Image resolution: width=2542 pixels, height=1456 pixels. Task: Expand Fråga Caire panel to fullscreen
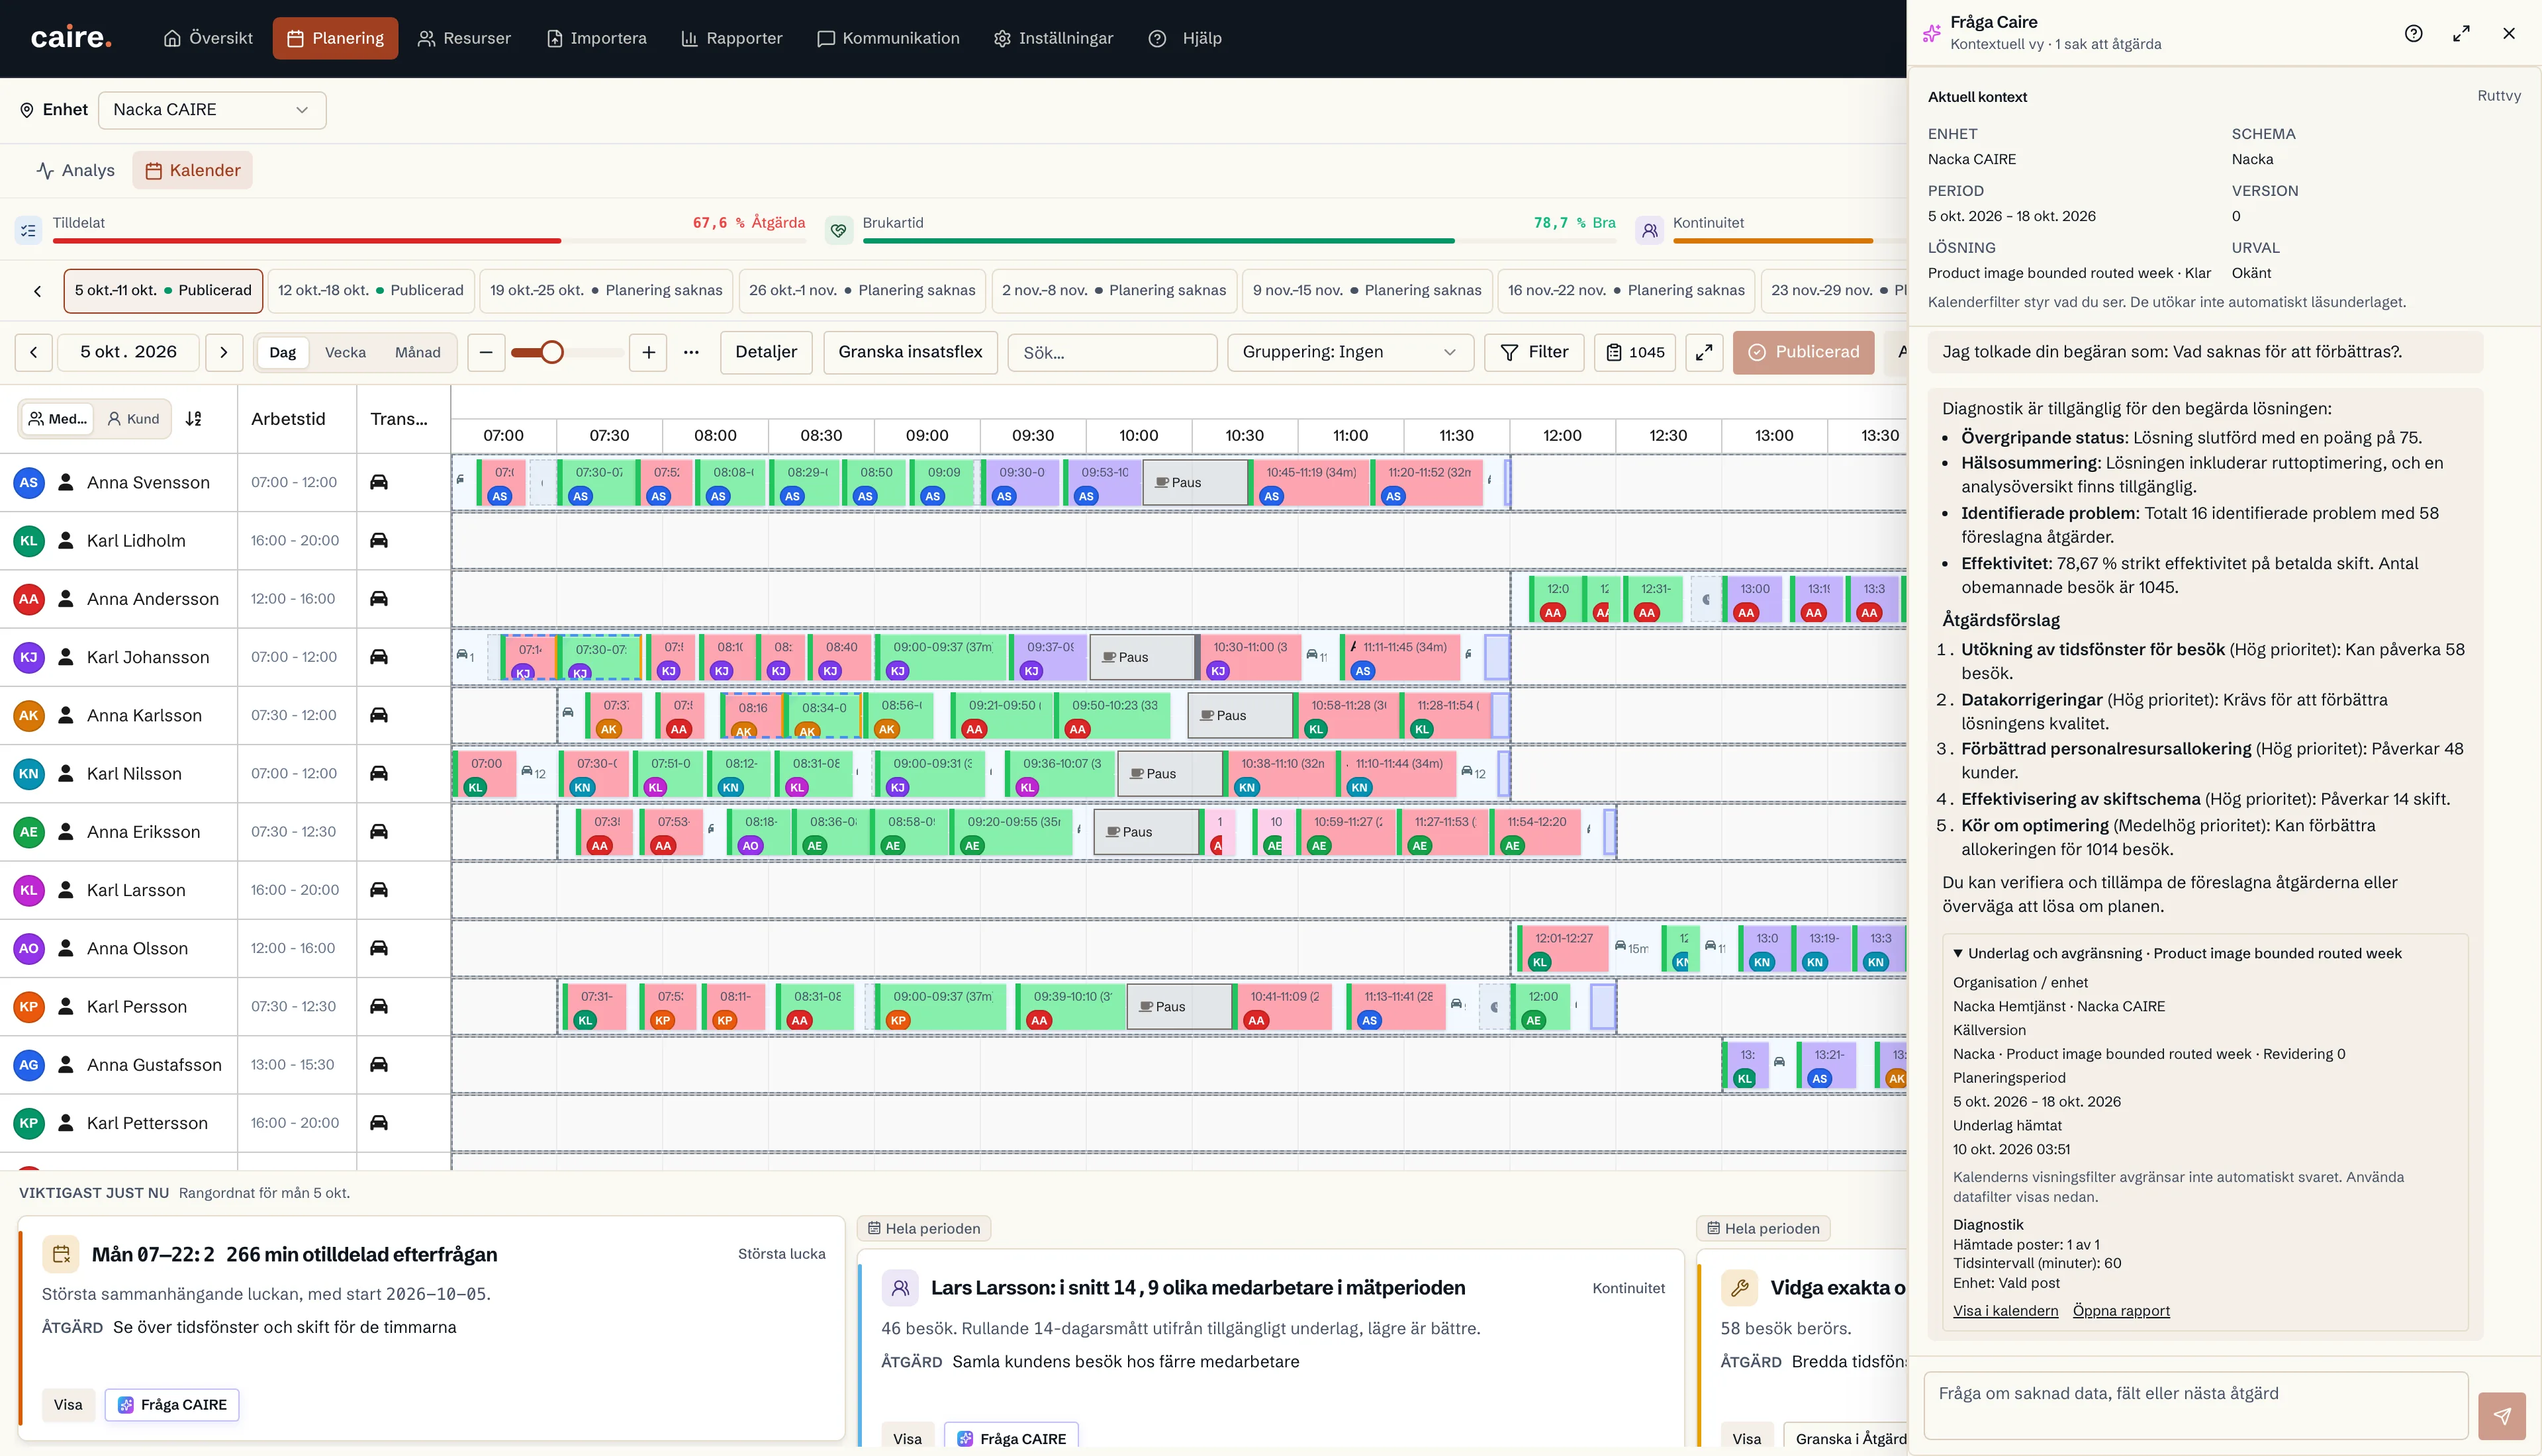tap(2461, 33)
